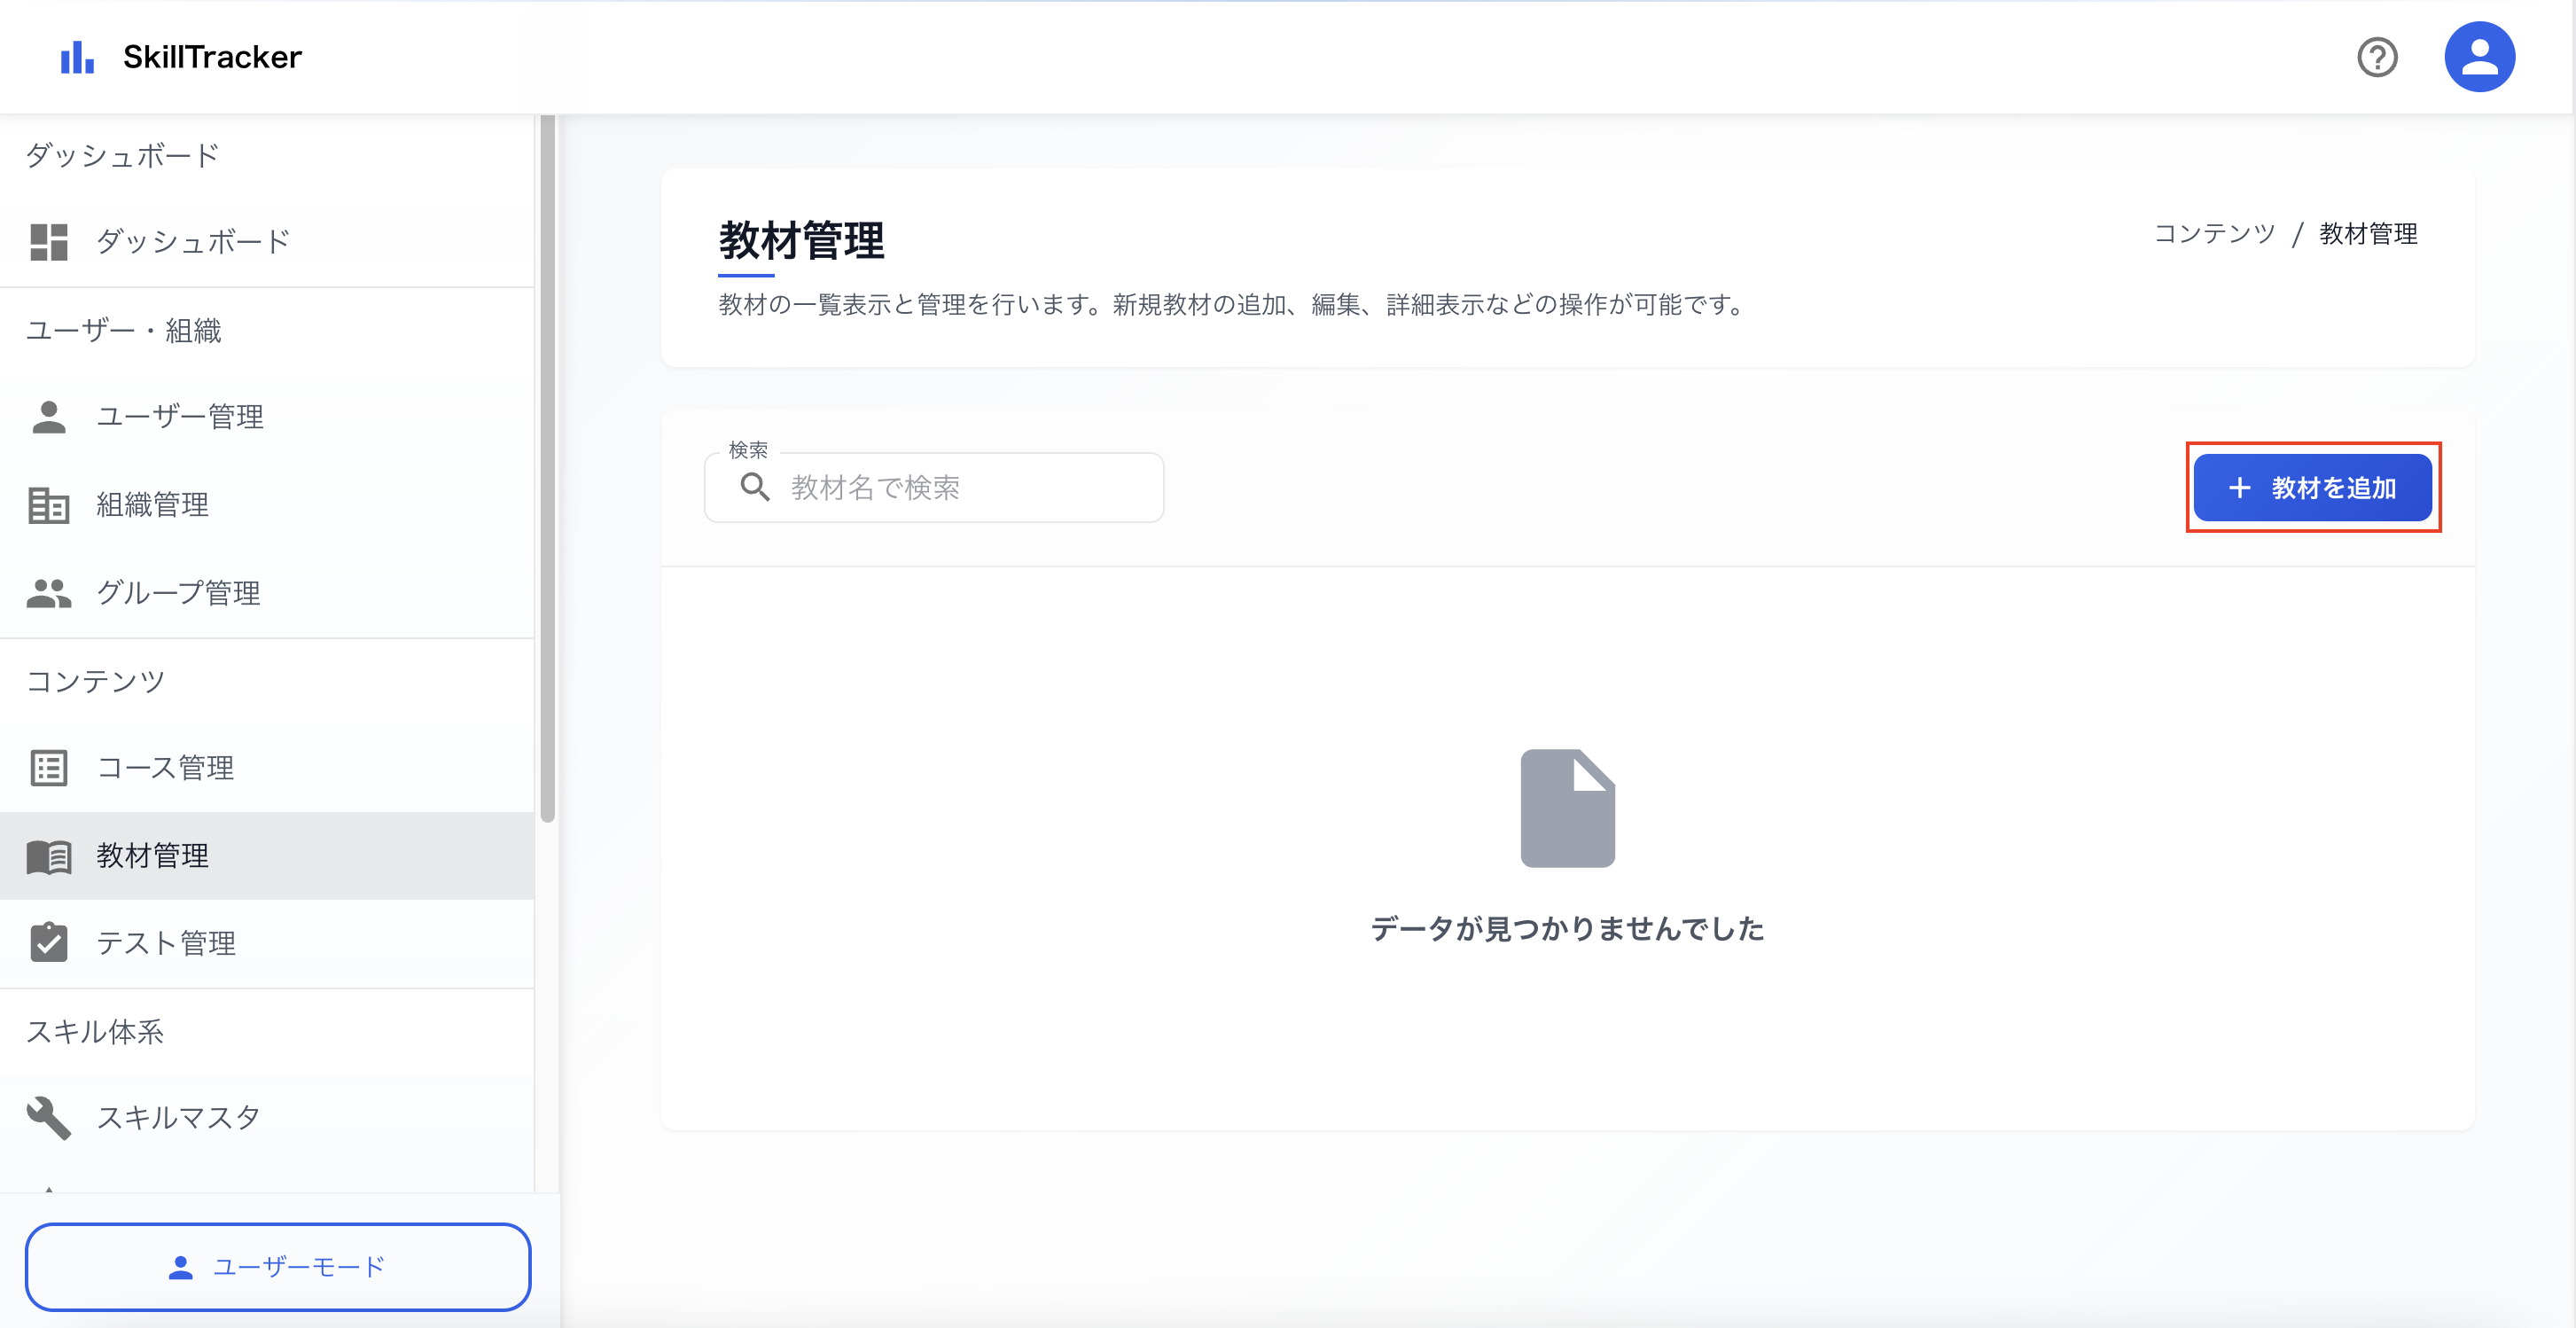Select the テスト管理 checkmark icon
The width and height of the screenshot is (2576, 1328).
48,942
